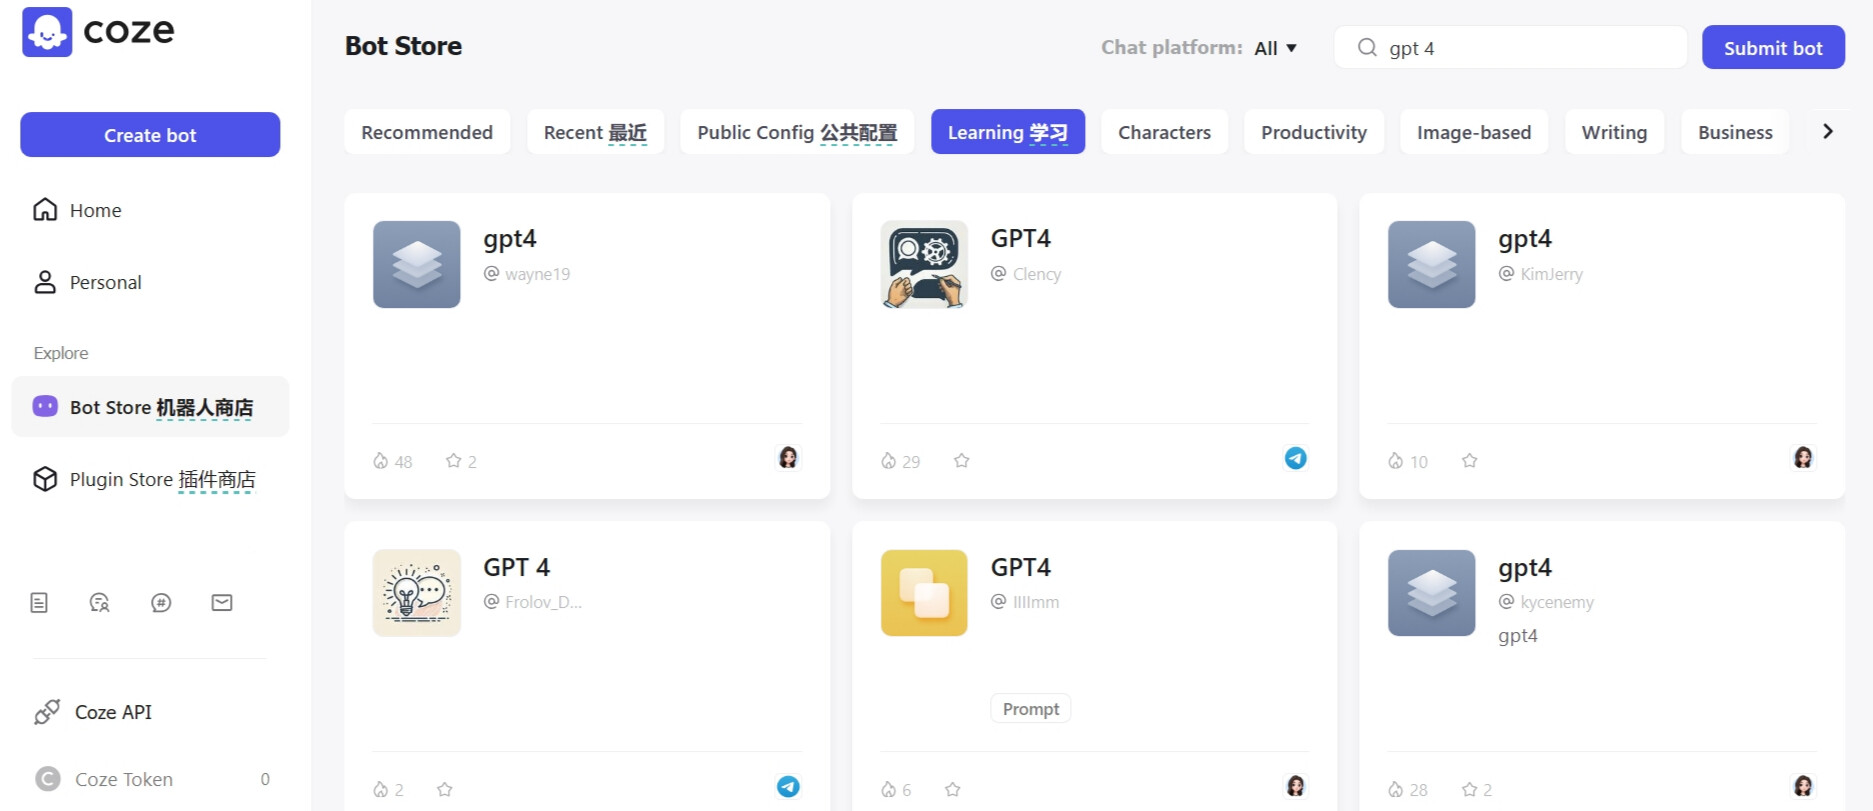1873x811 pixels.
Task: Click the flame usage icon on wayne19's card
Action: click(381, 460)
